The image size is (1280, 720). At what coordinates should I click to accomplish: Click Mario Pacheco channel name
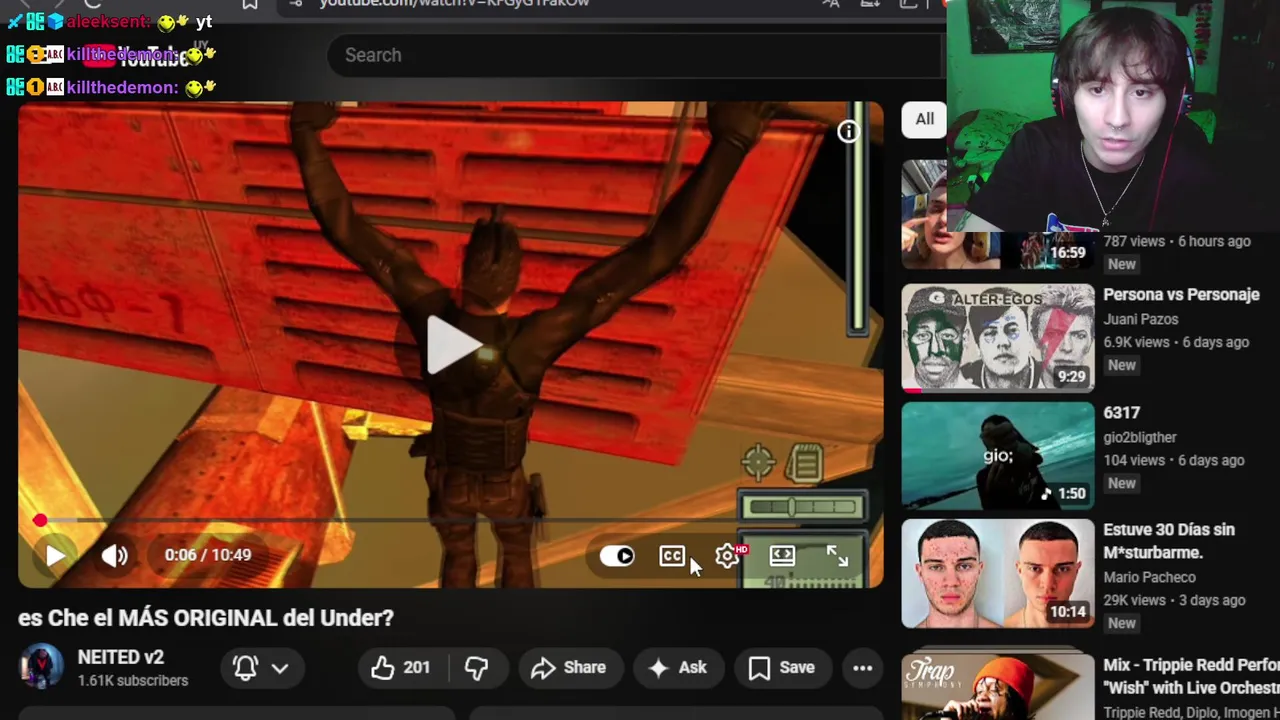(1149, 577)
